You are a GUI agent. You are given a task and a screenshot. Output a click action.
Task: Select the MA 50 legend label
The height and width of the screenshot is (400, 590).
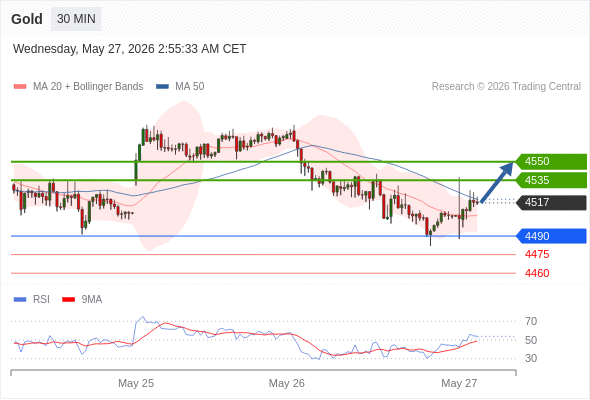point(190,87)
